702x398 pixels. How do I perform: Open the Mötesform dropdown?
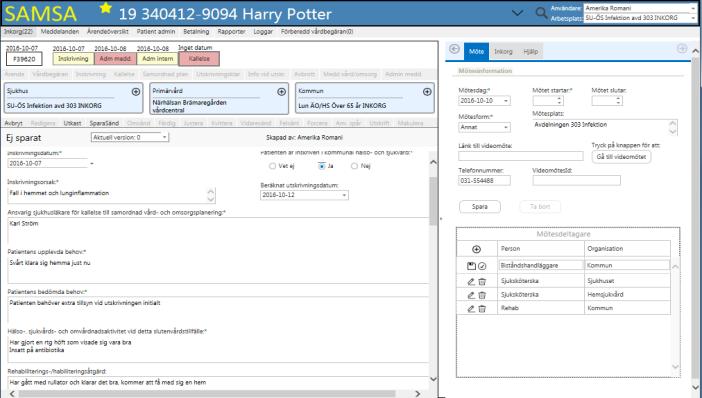click(484, 128)
